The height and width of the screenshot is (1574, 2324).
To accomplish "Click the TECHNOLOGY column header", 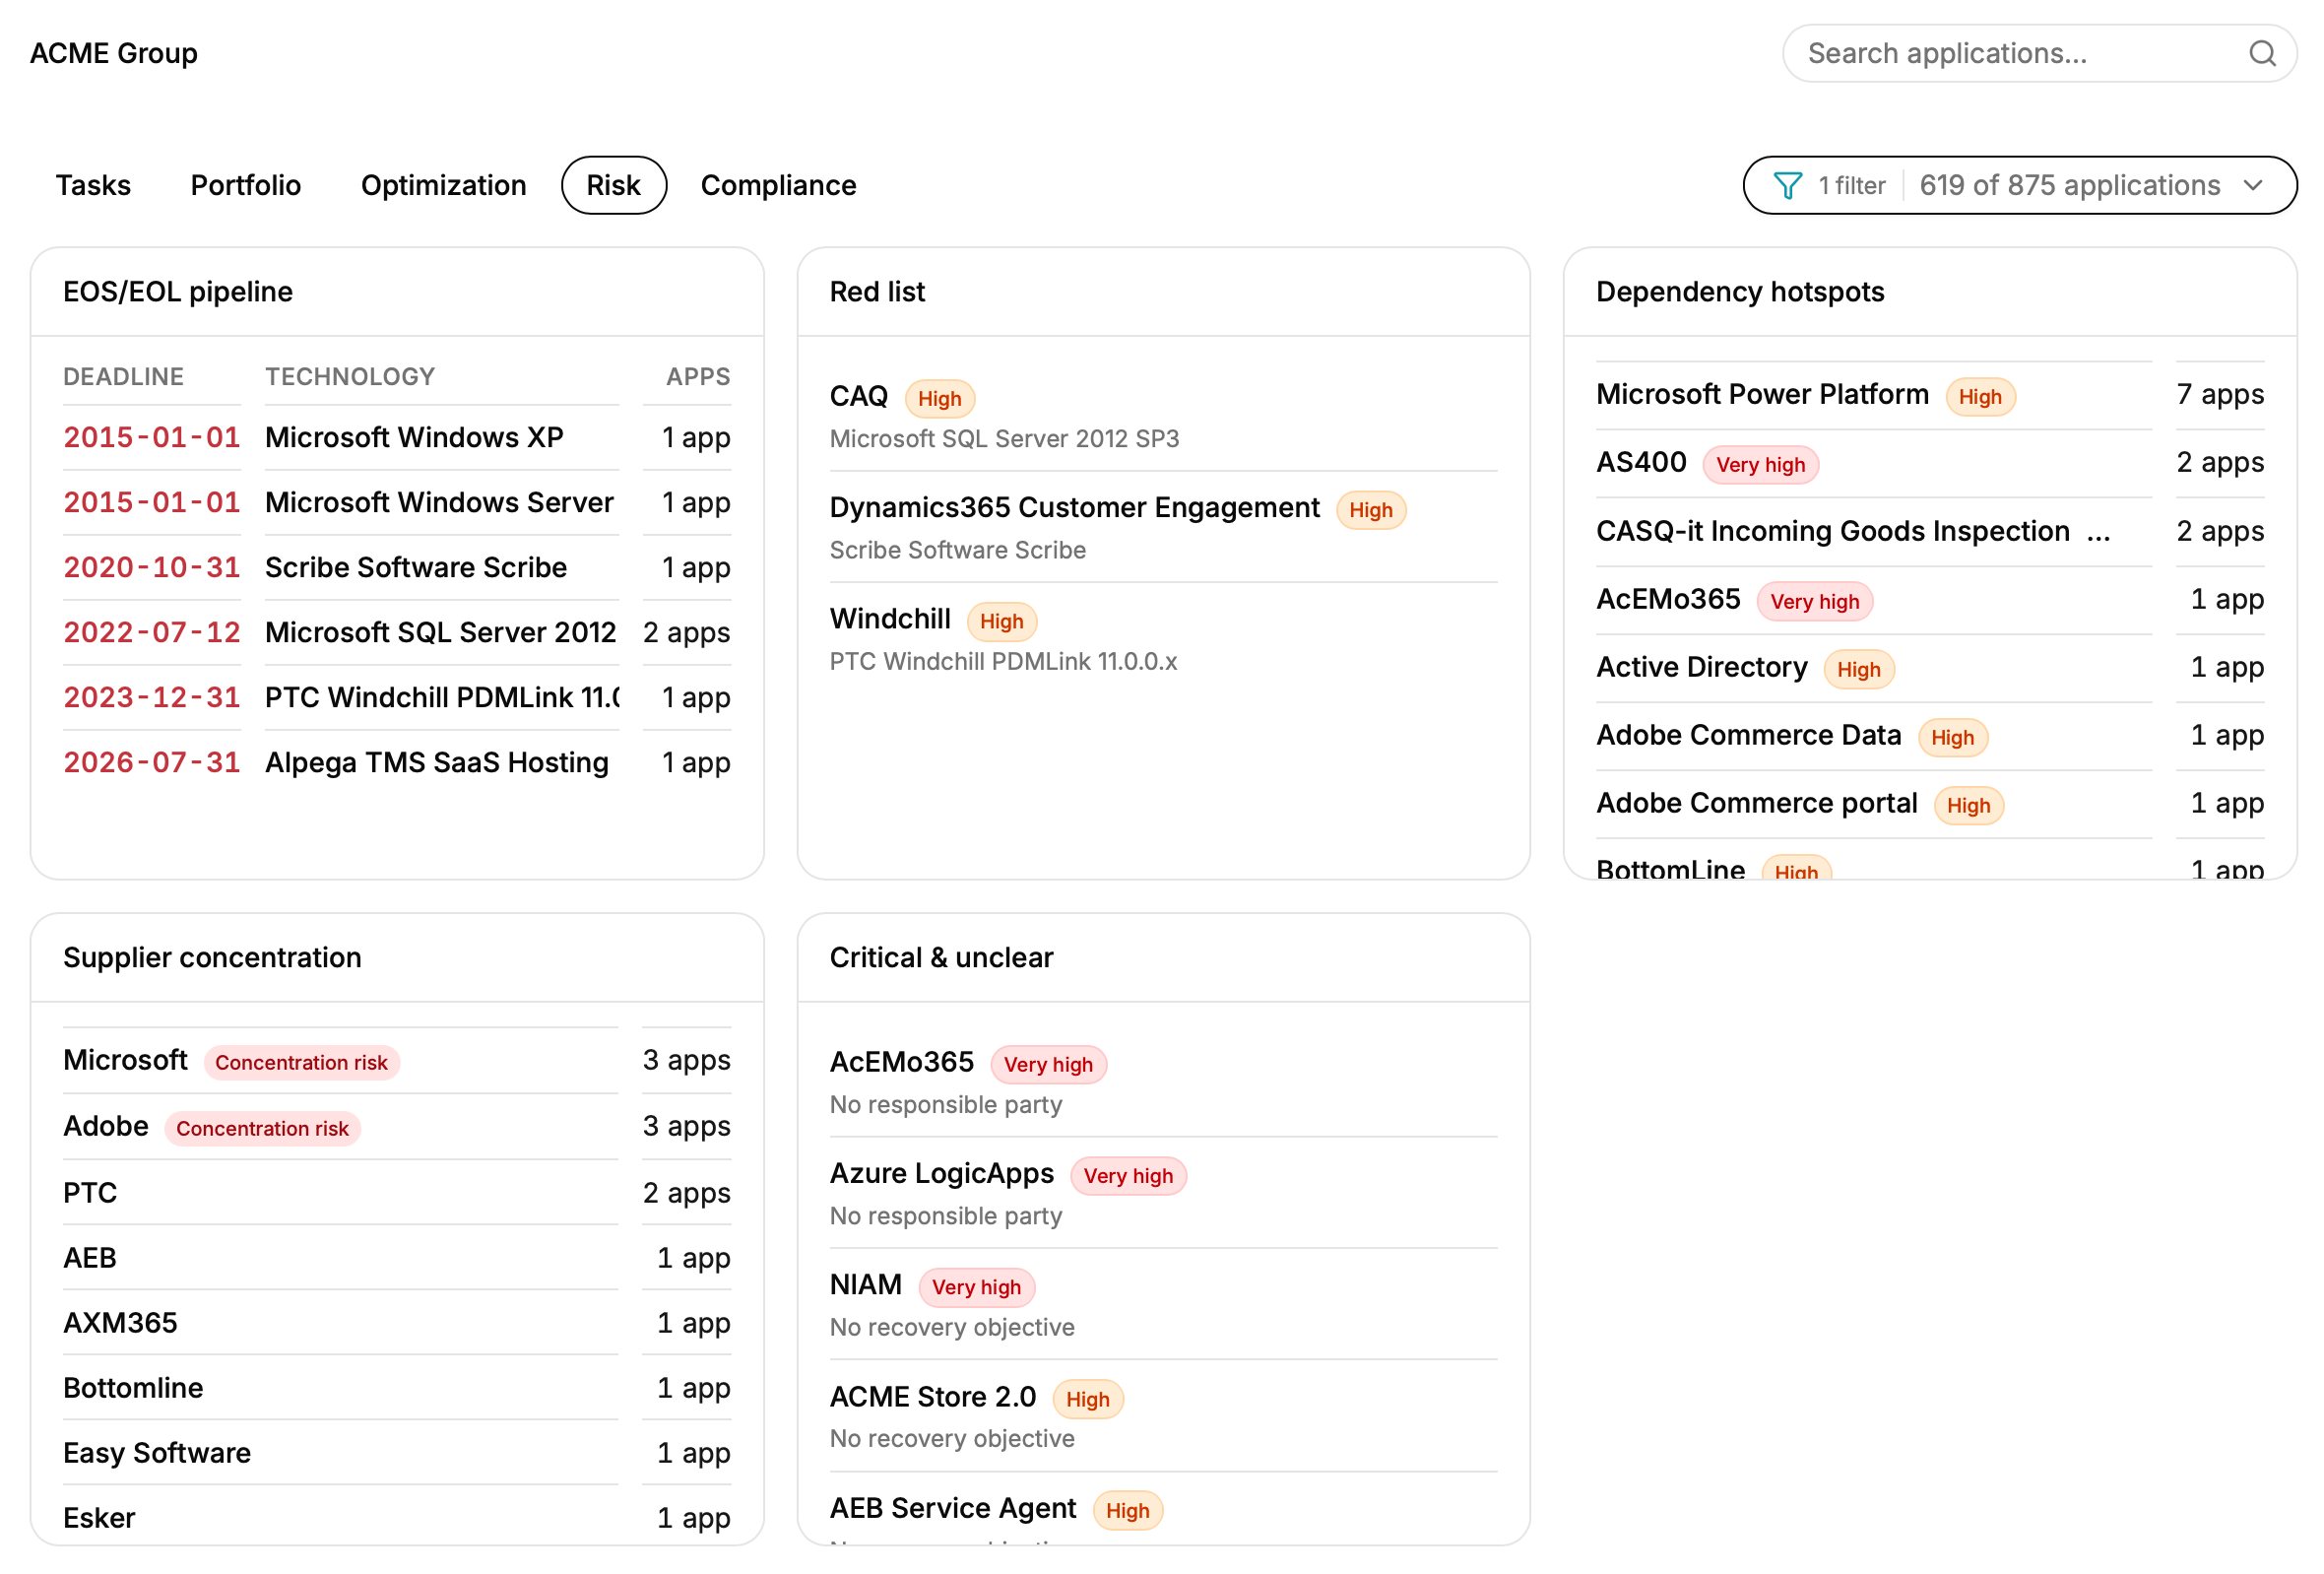I will coord(350,376).
